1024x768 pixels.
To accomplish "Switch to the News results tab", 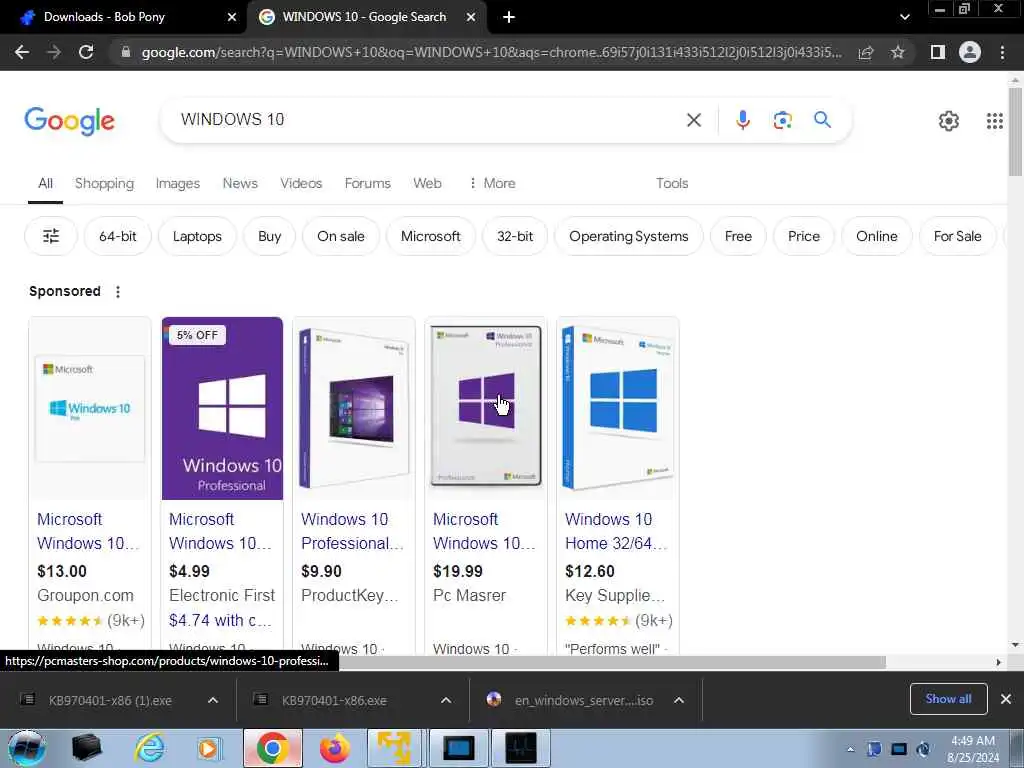I will (240, 184).
